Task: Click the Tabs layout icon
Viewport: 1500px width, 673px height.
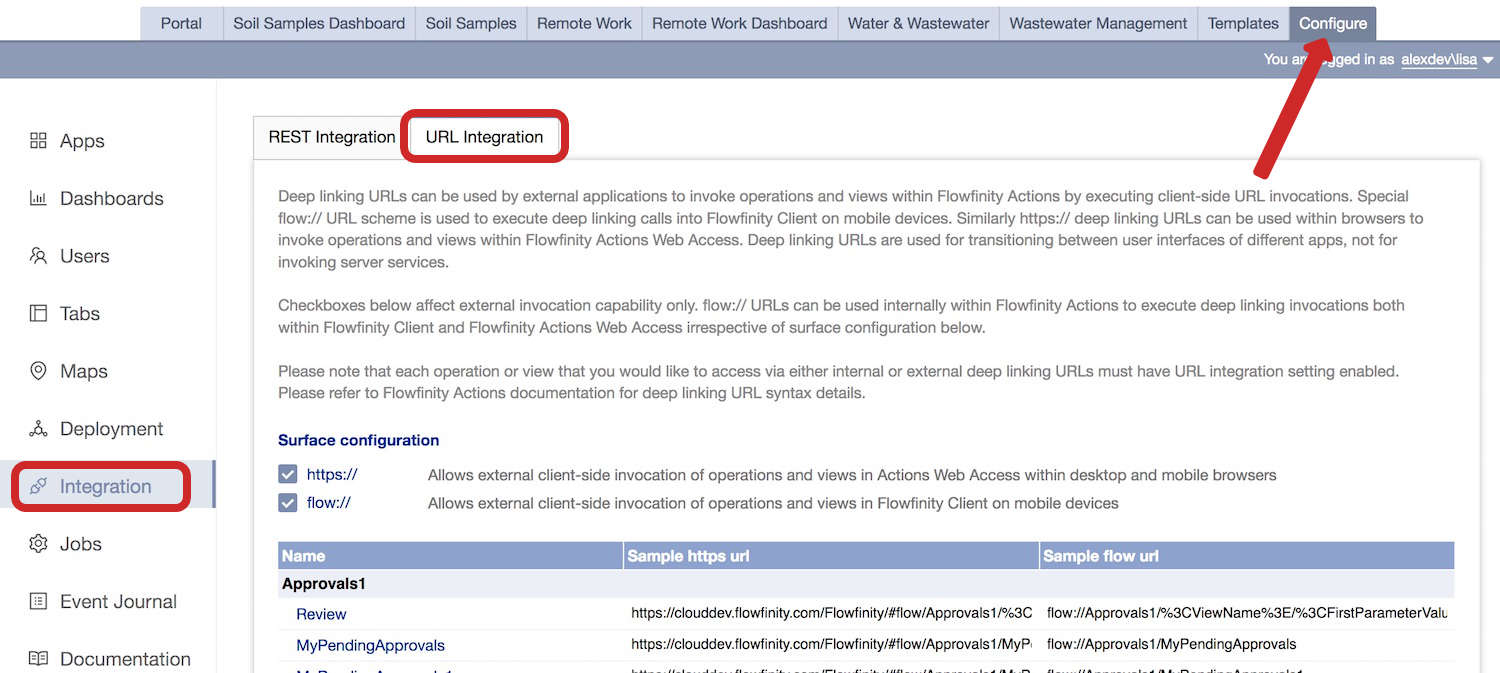Action: (38, 313)
